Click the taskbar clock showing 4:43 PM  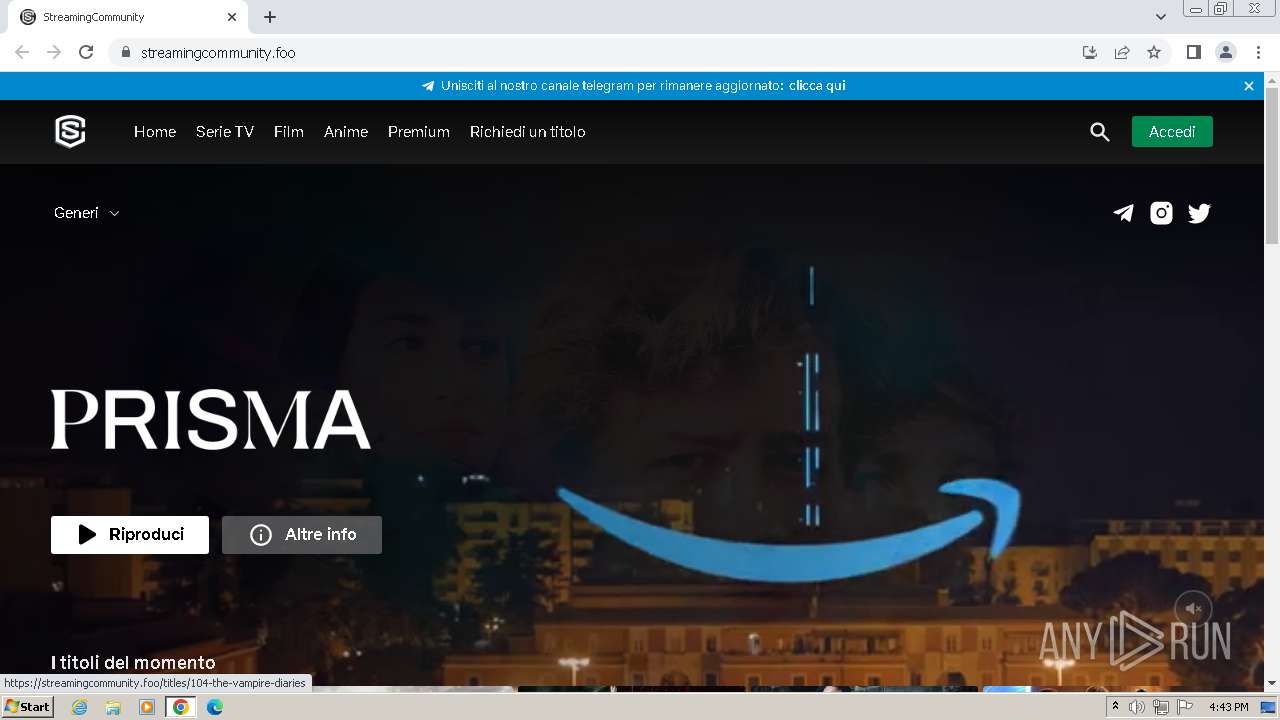(1229, 707)
